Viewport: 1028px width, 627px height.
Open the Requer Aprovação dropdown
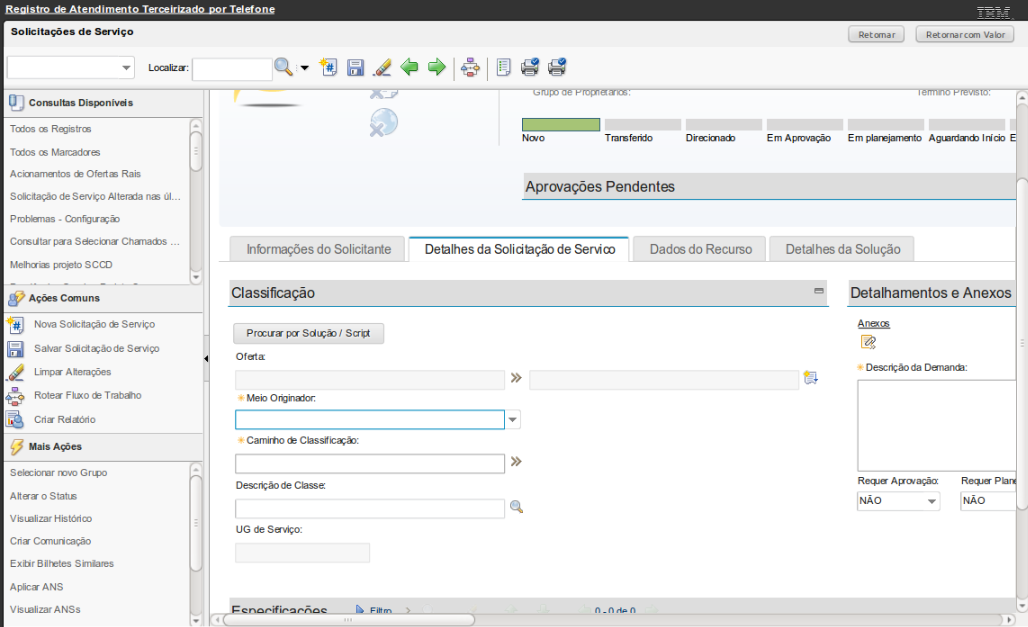(x=931, y=501)
